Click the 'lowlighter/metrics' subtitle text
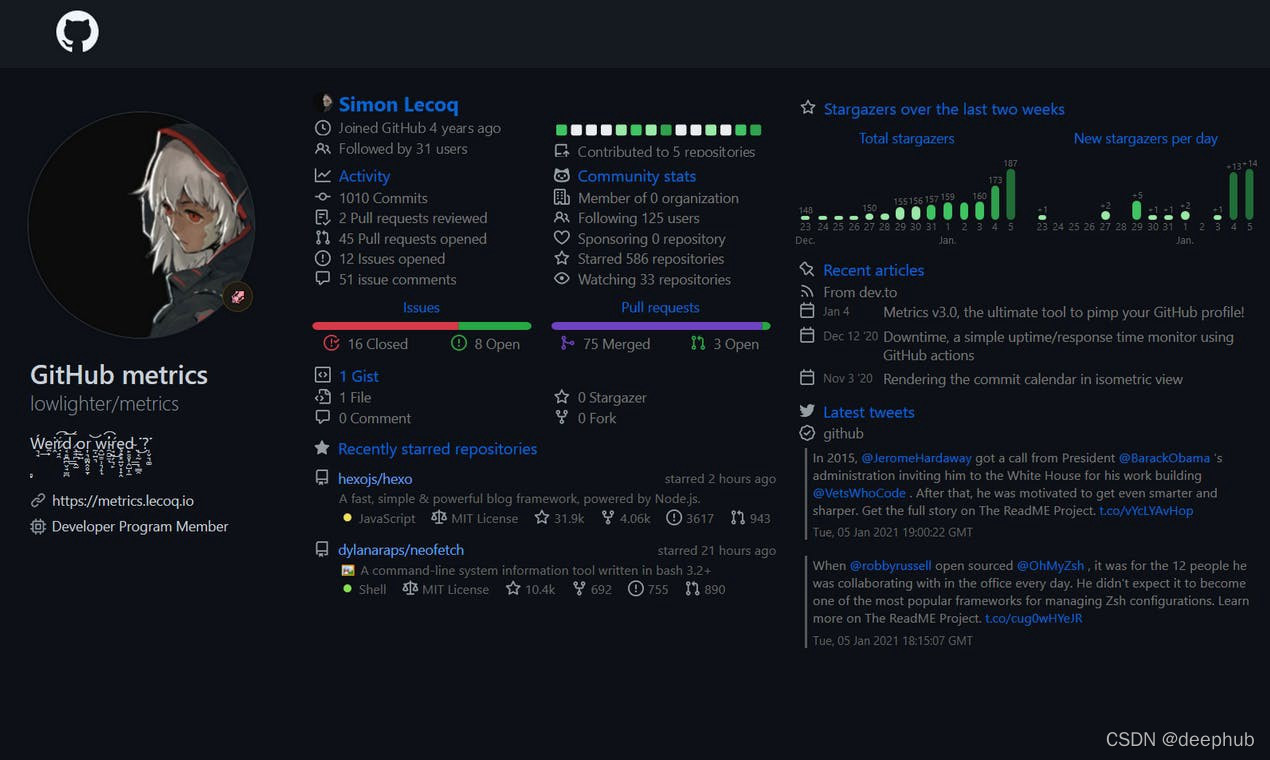 tap(105, 404)
